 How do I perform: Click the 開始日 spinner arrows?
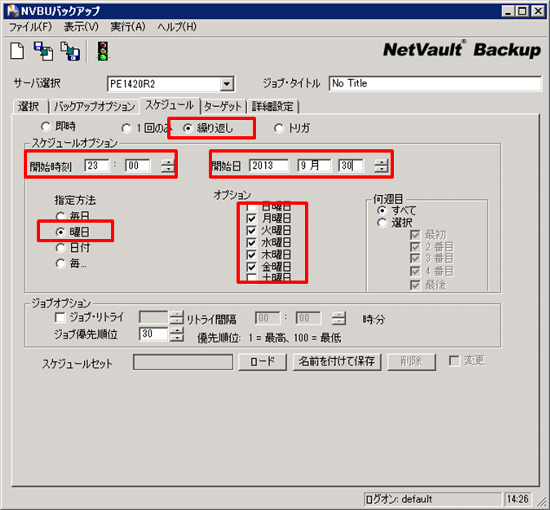(x=381, y=165)
